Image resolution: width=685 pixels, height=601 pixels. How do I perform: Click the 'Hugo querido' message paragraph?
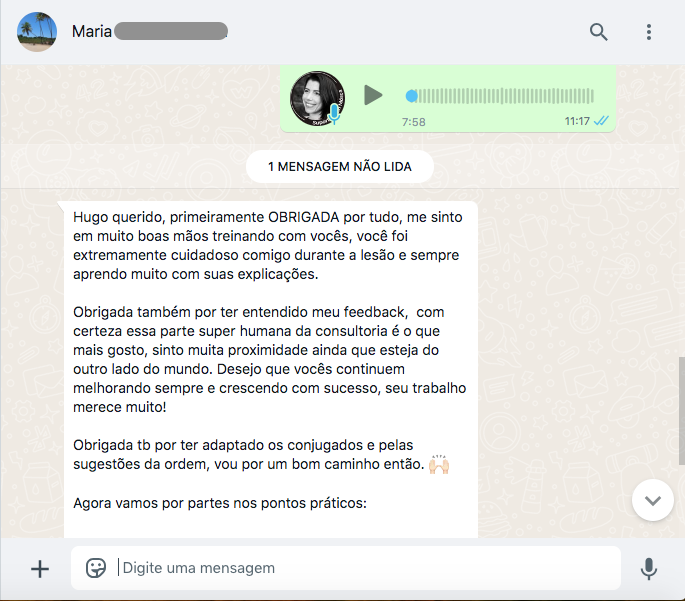click(x=267, y=245)
